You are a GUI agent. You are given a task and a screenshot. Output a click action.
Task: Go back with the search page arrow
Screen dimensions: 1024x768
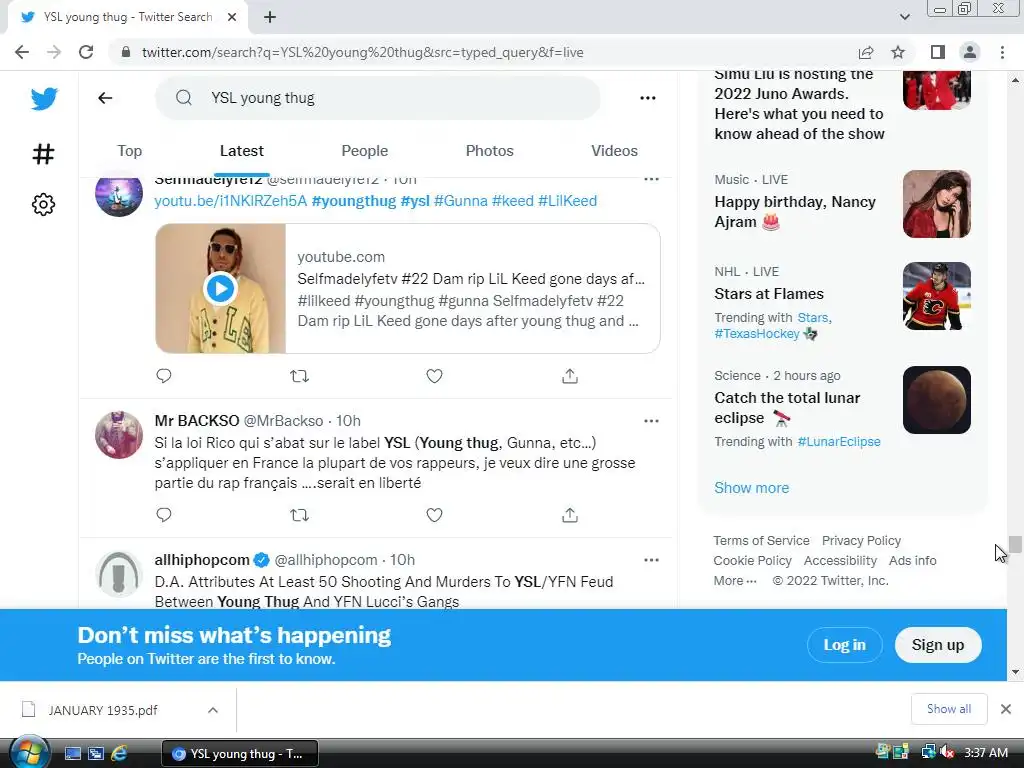click(x=105, y=98)
